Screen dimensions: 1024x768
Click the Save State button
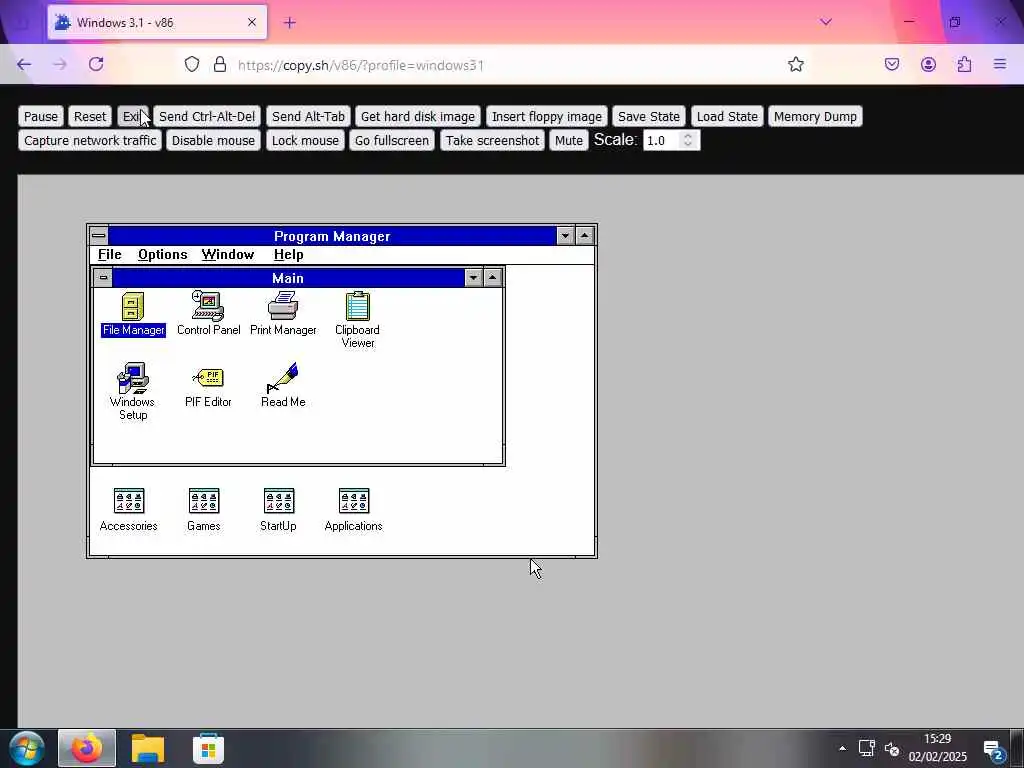648,116
